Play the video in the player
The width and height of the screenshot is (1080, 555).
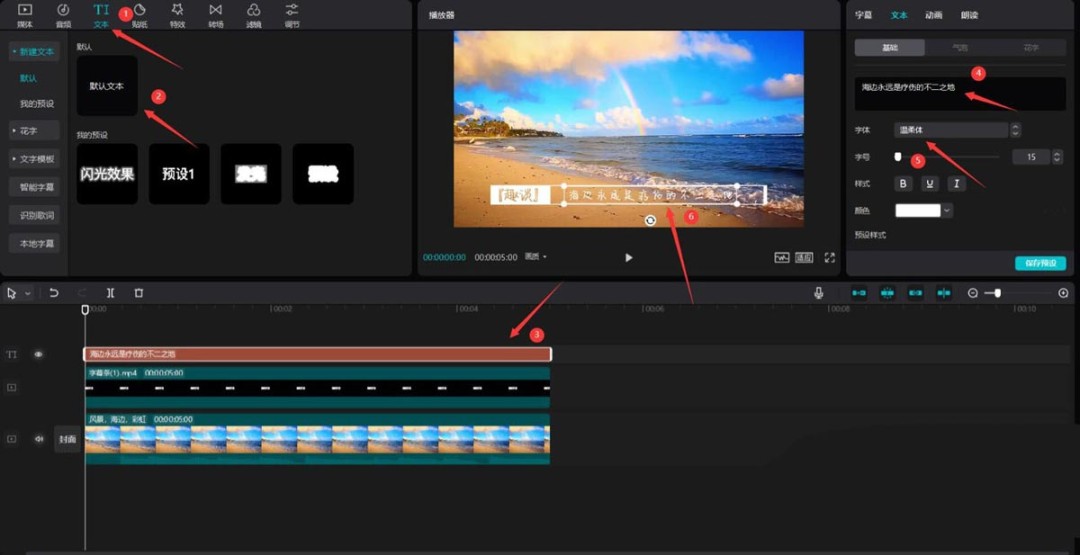(x=629, y=257)
